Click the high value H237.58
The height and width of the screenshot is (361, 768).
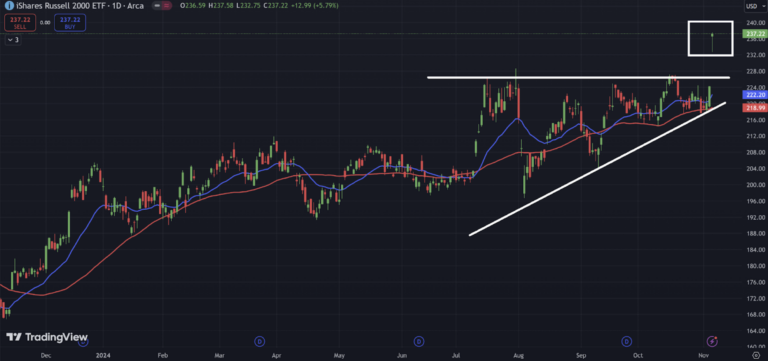click(221, 6)
